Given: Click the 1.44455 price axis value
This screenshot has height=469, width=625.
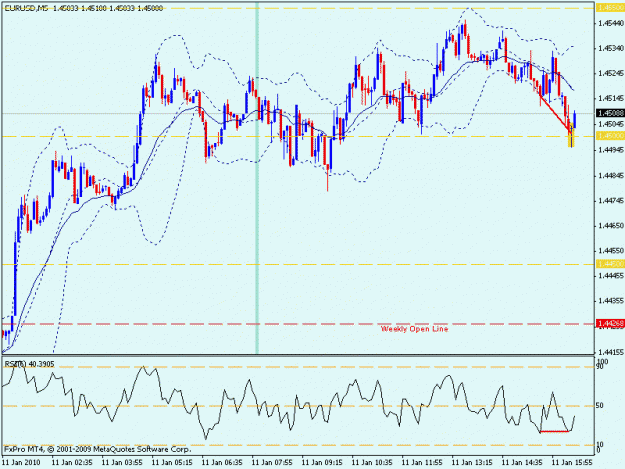Looking at the screenshot, I should pyautogui.click(x=611, y=276).
